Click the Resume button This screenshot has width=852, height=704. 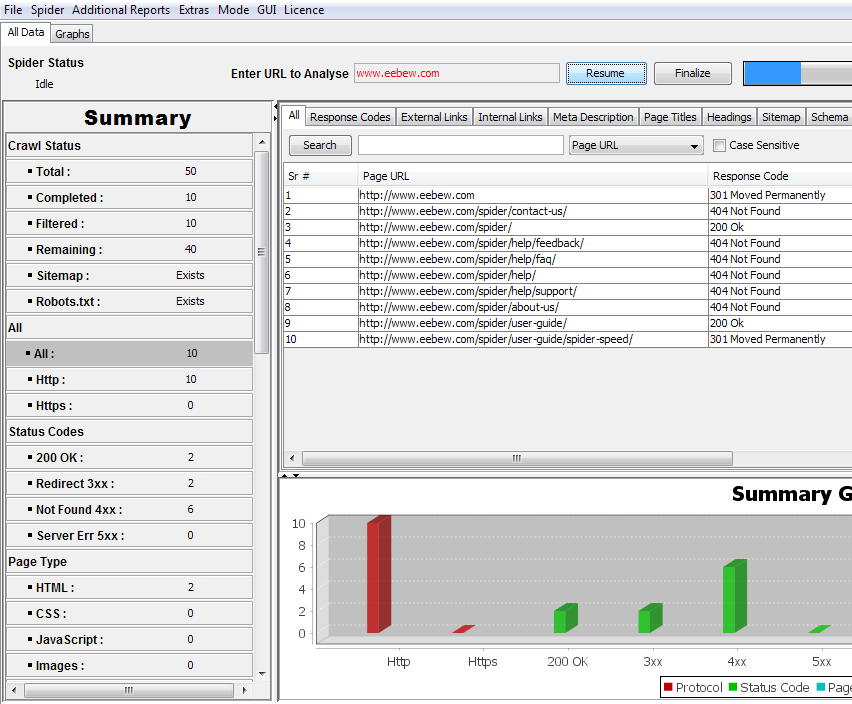pos(606,73)
